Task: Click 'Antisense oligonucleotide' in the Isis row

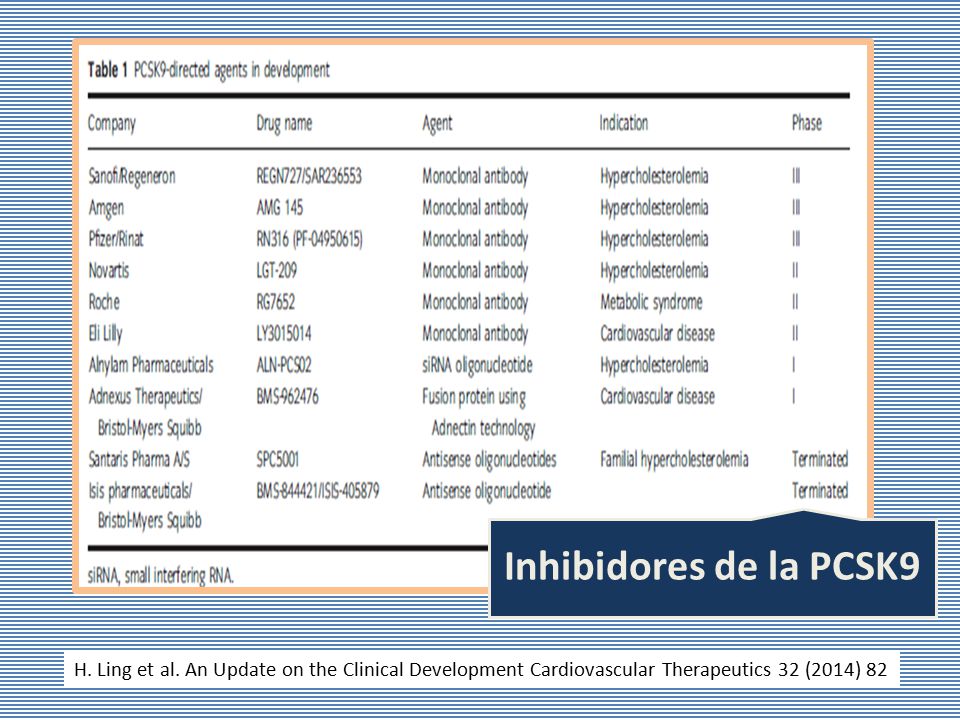Action: [487, 492]
